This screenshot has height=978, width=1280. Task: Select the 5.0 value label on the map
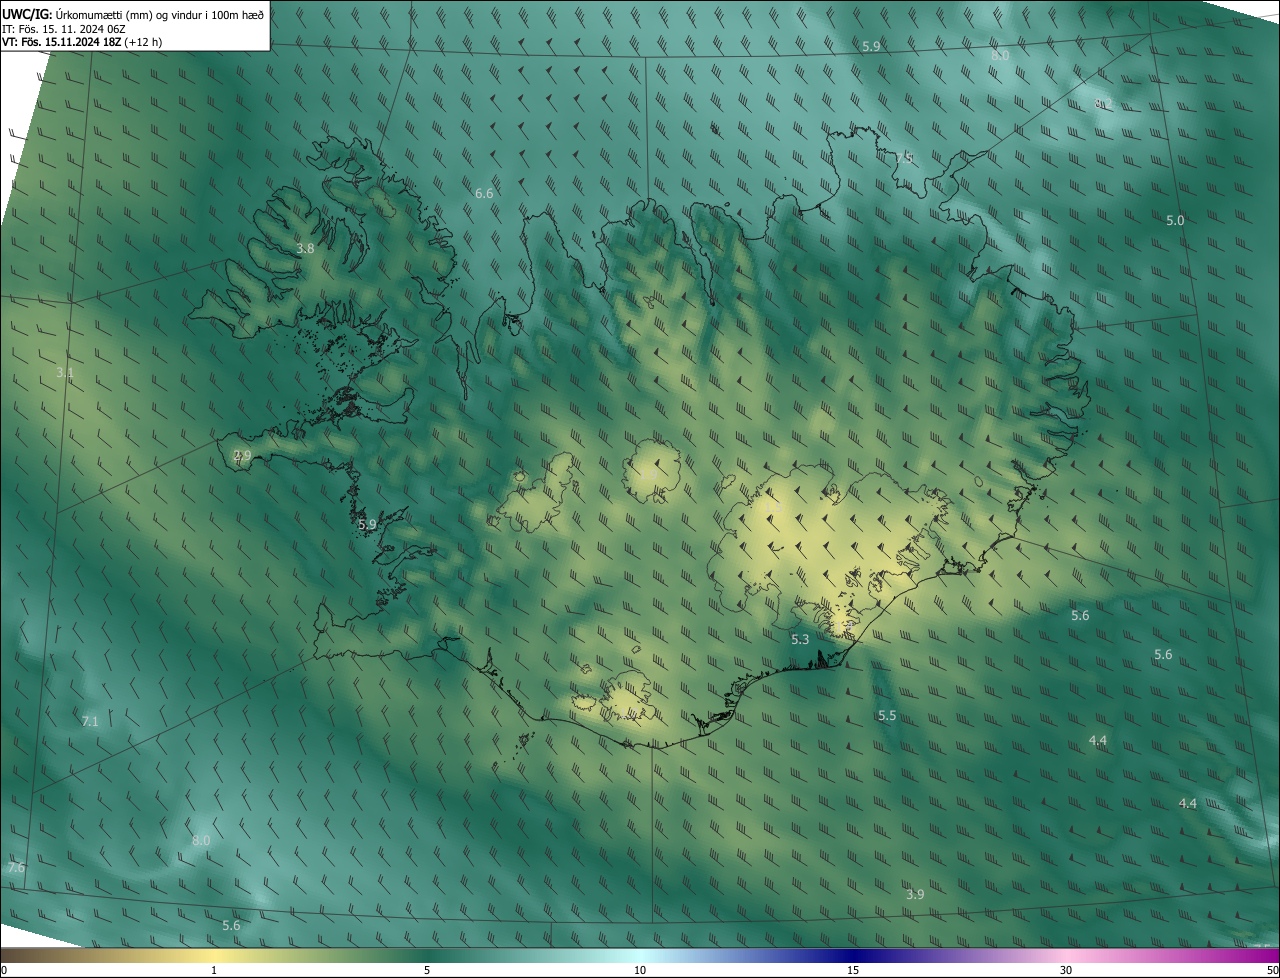coord(1175,220)
